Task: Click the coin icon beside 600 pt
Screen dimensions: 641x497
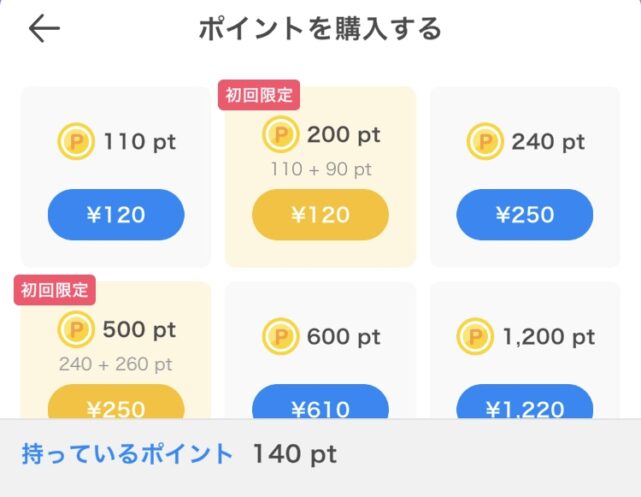Action: 281,337
